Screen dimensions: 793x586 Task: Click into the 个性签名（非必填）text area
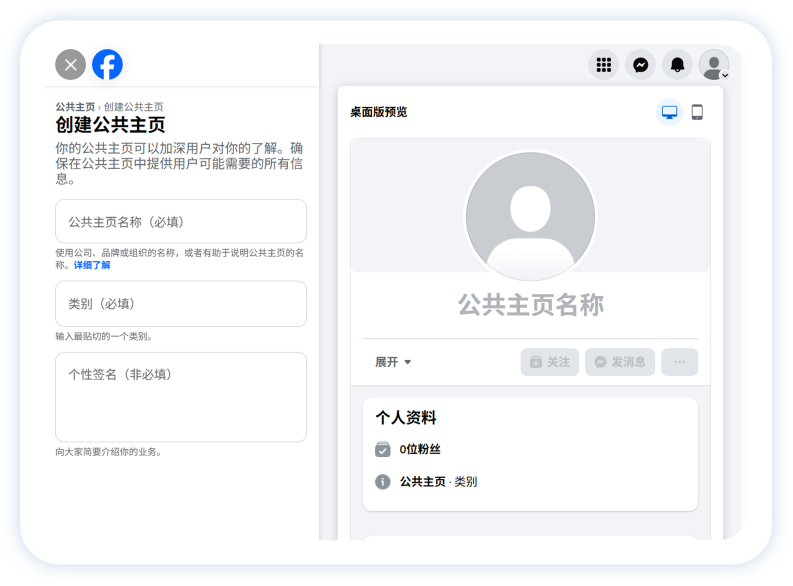point(181,397)
